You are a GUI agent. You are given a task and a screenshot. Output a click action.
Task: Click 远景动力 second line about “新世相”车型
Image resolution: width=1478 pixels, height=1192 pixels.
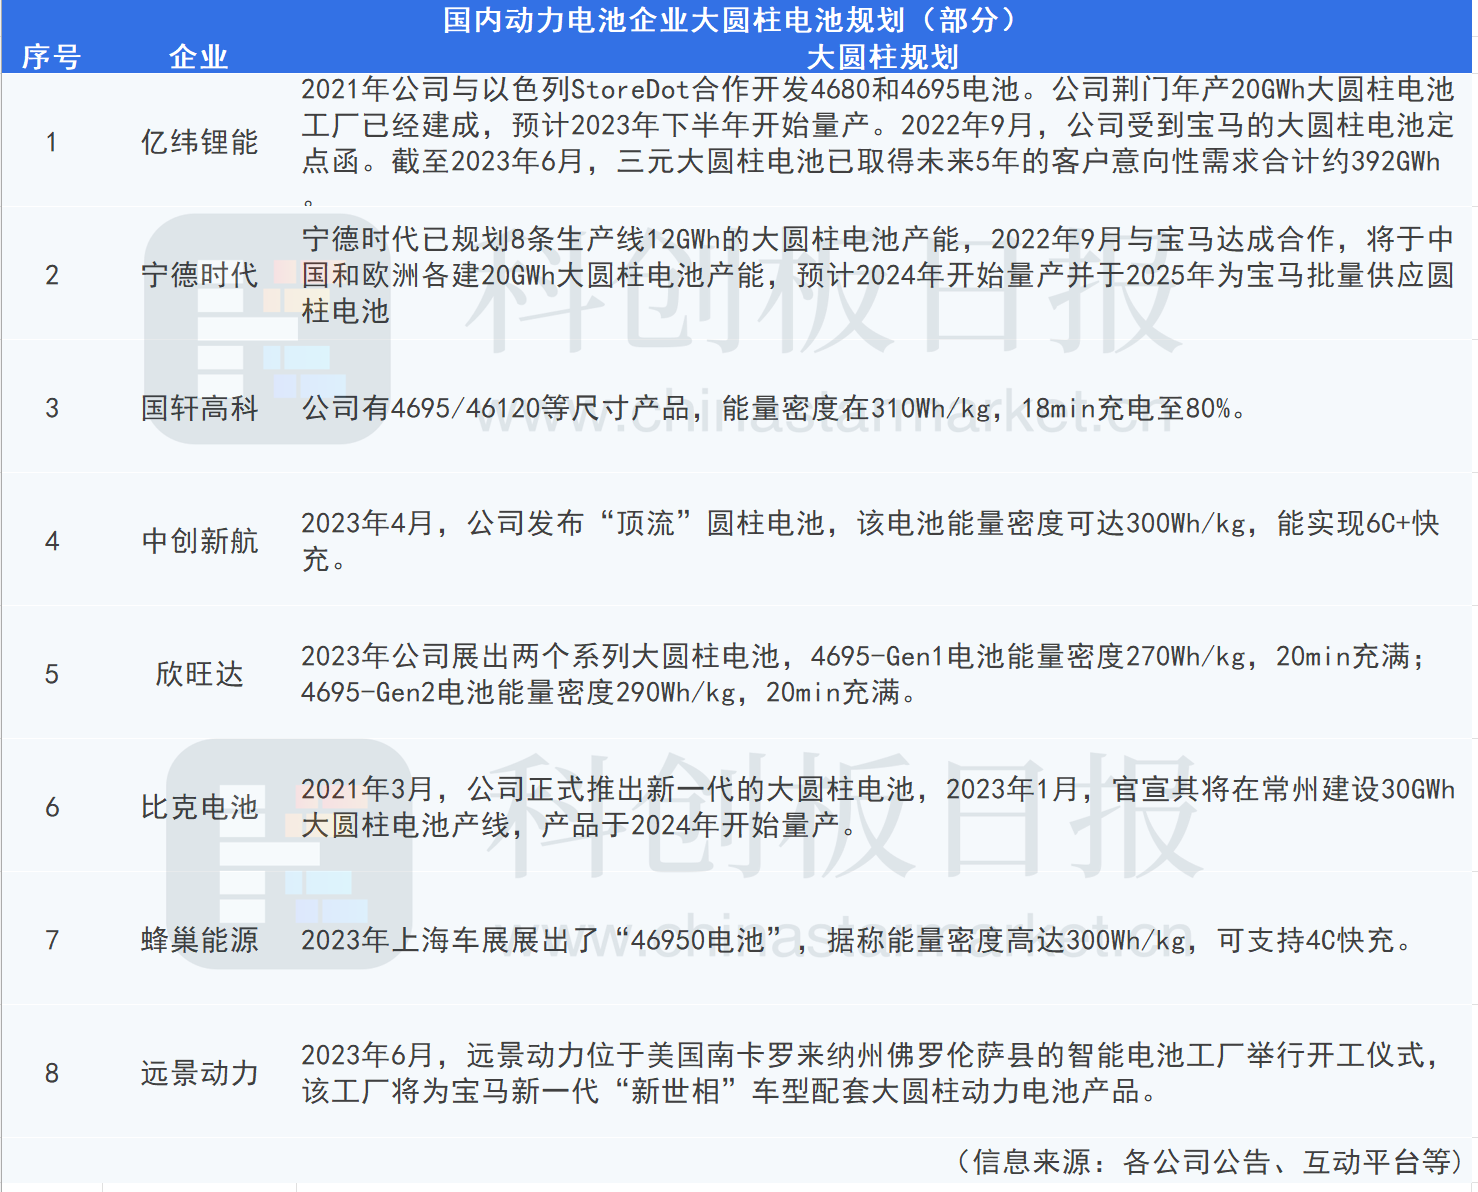730,1091
